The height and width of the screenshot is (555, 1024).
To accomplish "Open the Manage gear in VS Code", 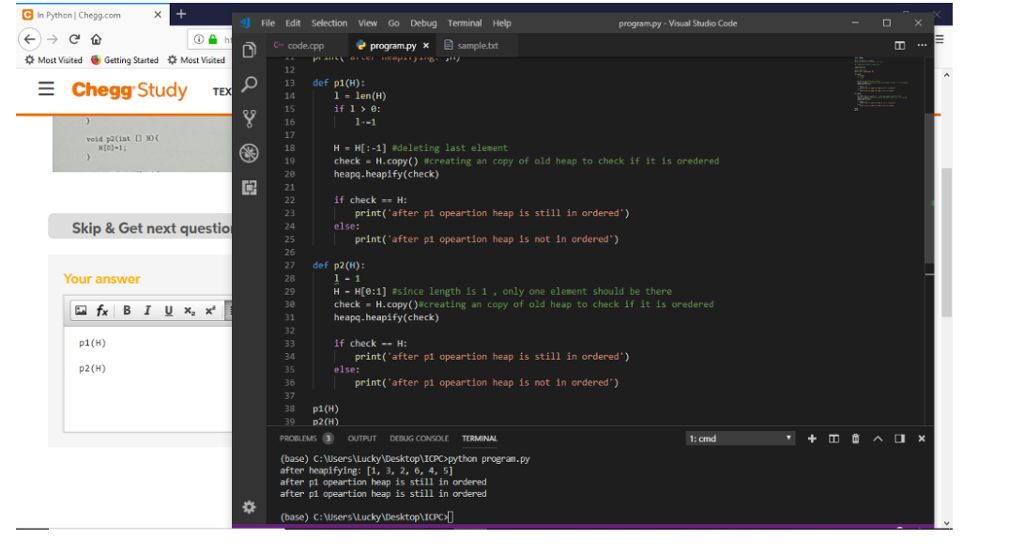I will coord(249,507).
